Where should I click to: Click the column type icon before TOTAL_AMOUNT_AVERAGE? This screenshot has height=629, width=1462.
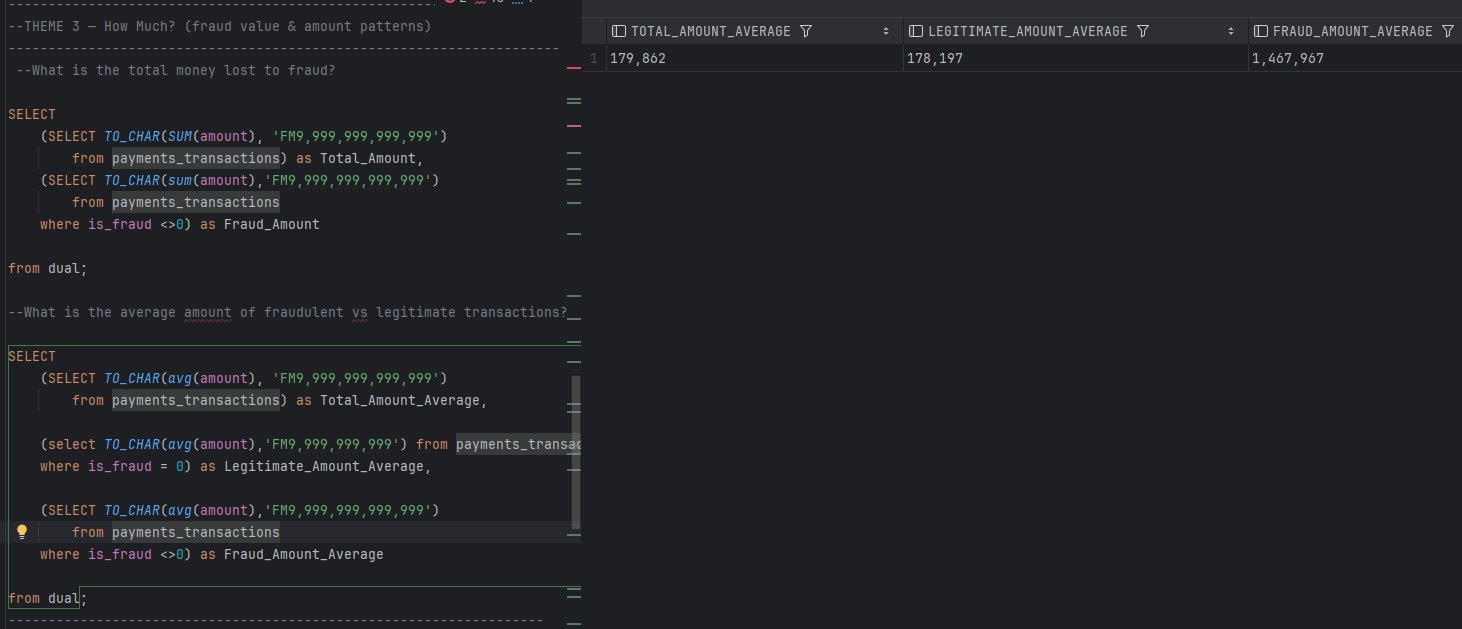[619, 32]
